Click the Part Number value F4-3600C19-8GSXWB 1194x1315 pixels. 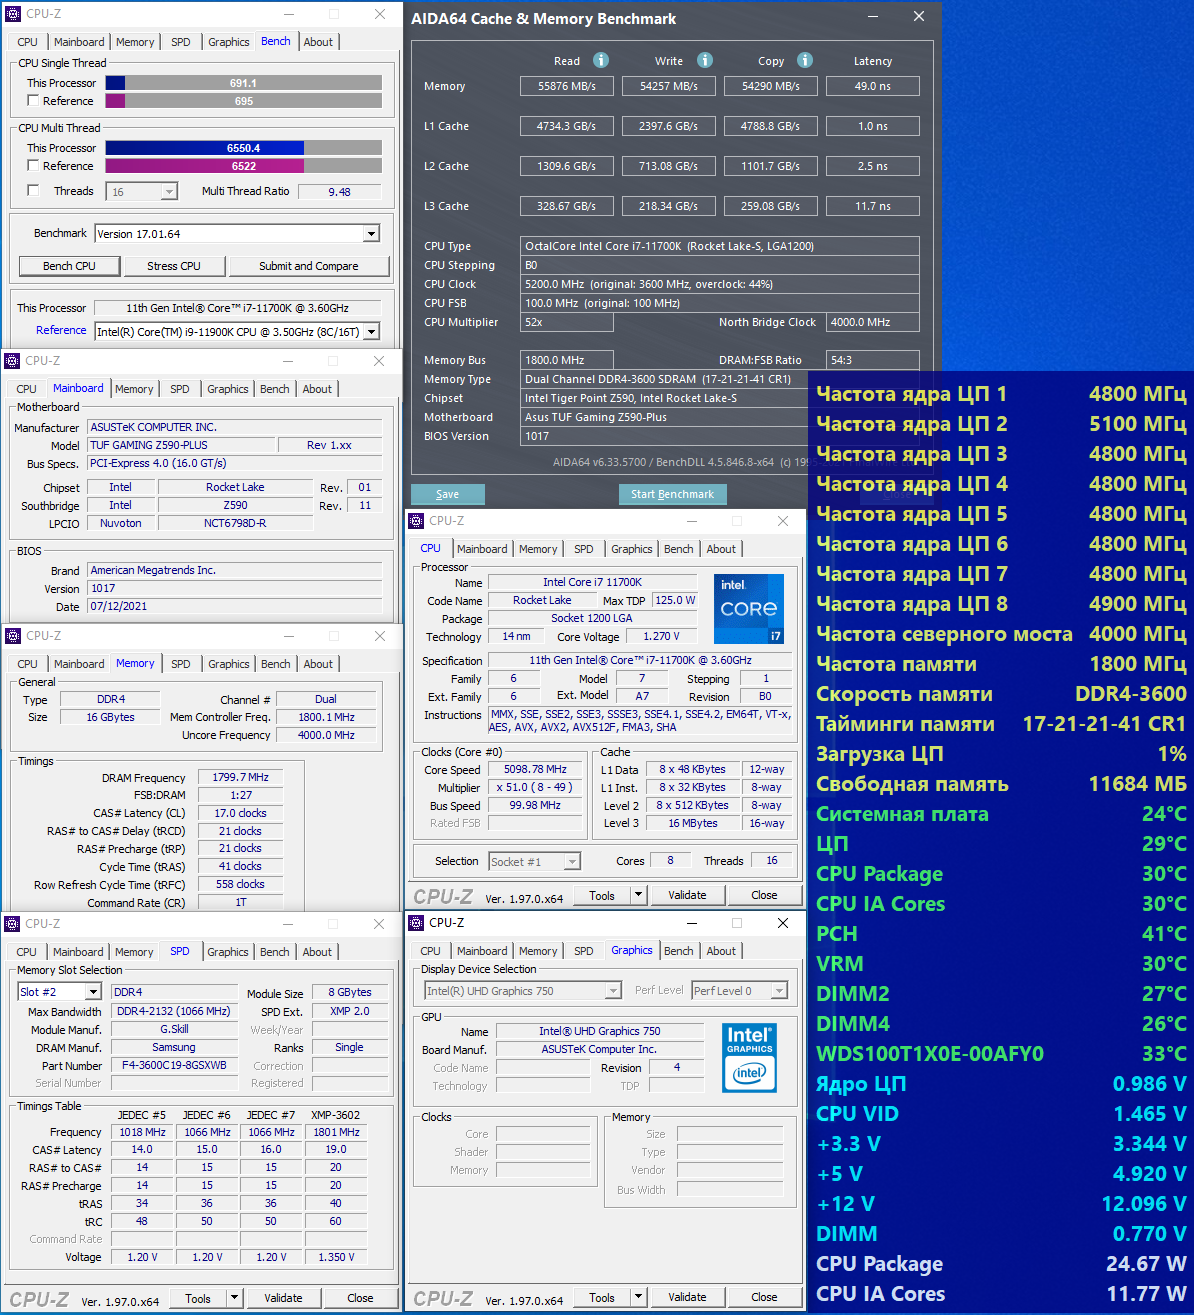coord(174,1065)
